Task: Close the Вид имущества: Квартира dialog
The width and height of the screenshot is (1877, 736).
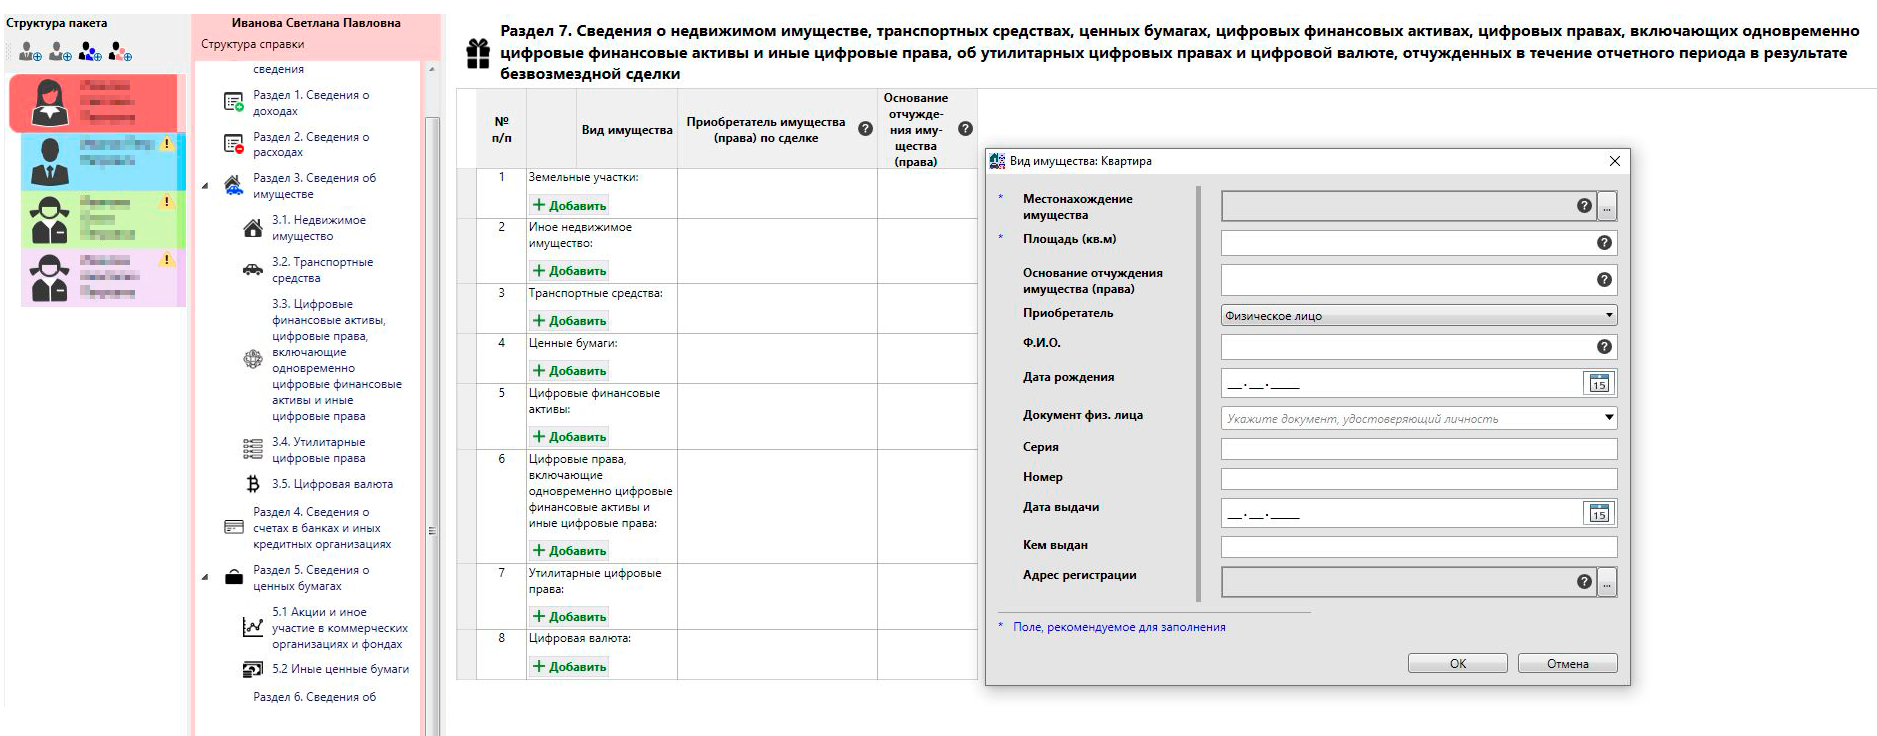Action: point(1614,161)
